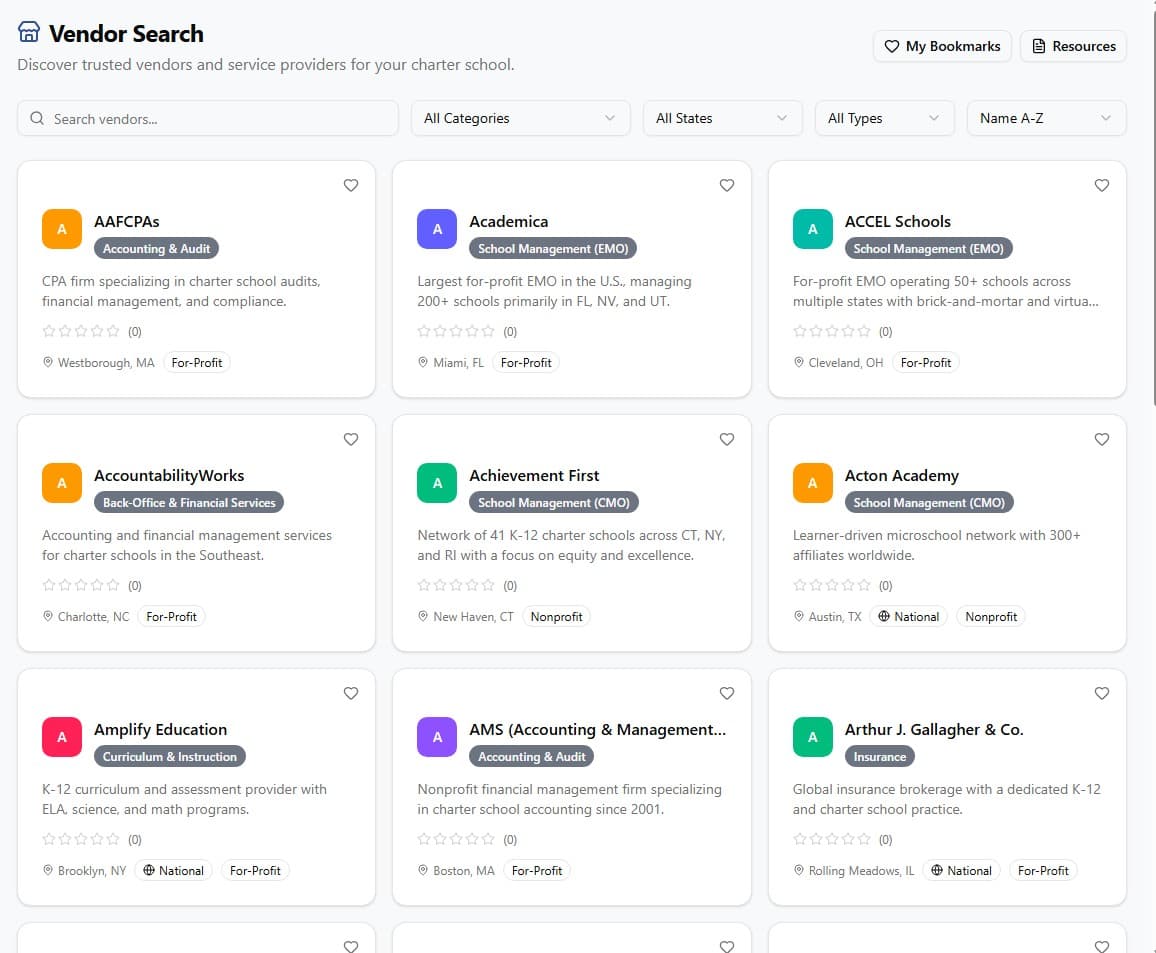The image size is (1156, 953).
Task: Save Amplify Education to bookmarks
Action: (x=351, y=693)
